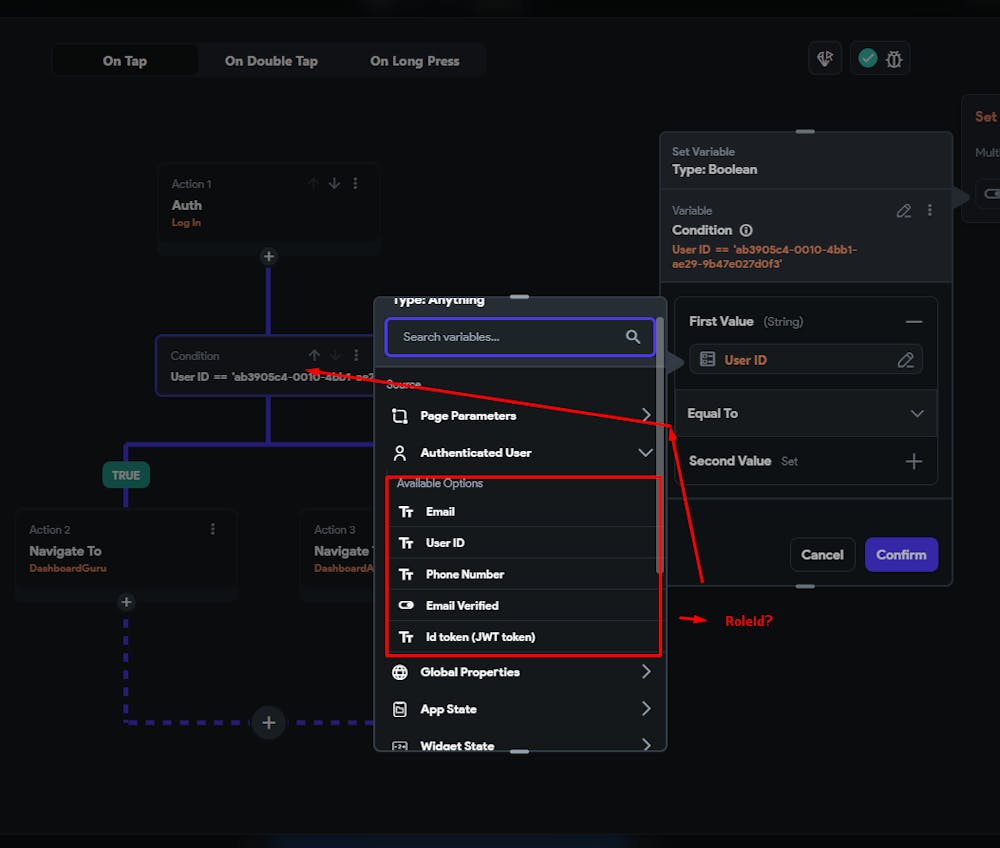This screenshot has height=848, width=1000.
Task: Open the Equal To operator dropdown
Action: (x=805, y=413)
